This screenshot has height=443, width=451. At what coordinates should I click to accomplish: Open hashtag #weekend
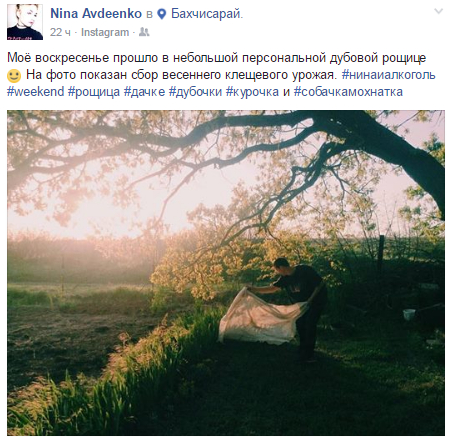36,92
